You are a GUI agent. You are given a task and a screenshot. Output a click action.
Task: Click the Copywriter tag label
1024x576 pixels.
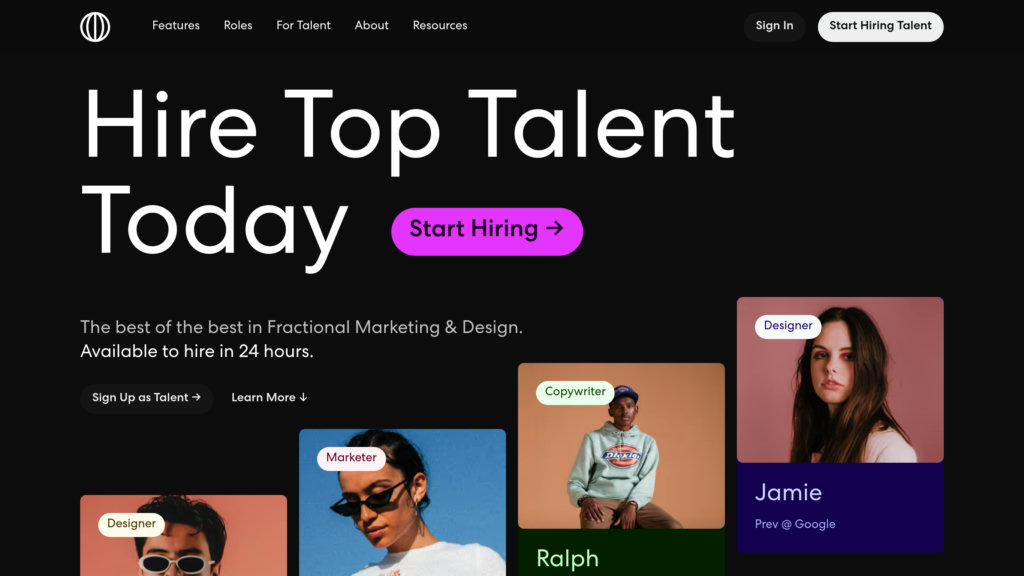click(575, 392)
